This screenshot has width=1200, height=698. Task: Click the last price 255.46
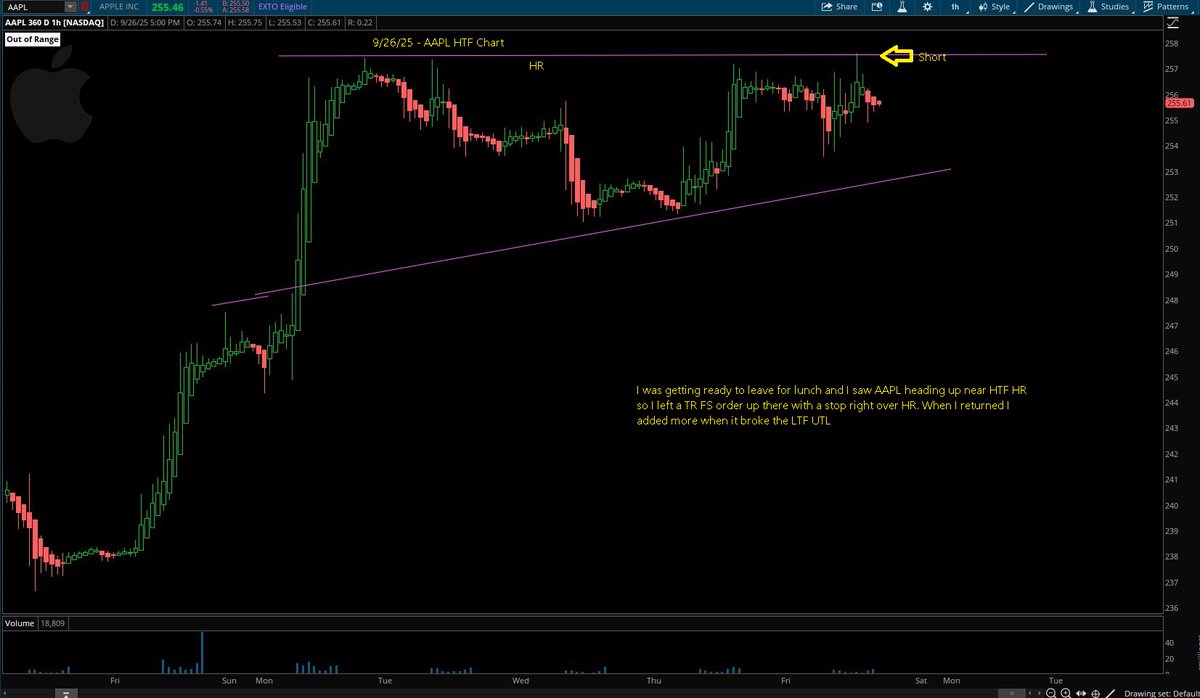pyautogui.click(x=169, y=6)
